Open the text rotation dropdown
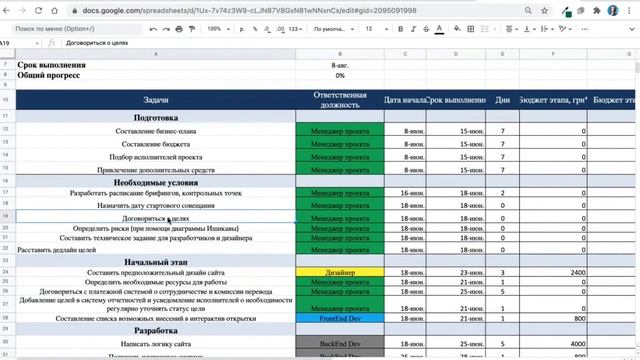The image size is (640, 360). [x=565, y=29]
